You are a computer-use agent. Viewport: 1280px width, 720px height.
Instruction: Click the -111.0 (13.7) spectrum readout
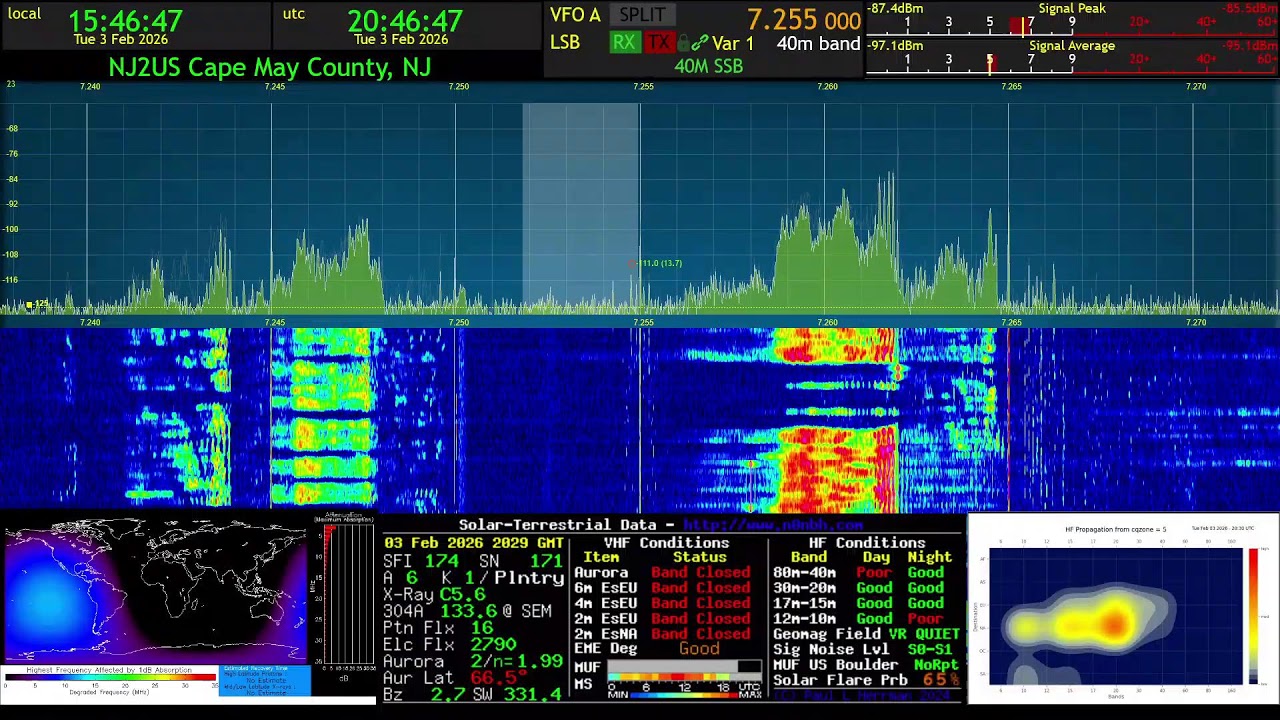[660, 263]
